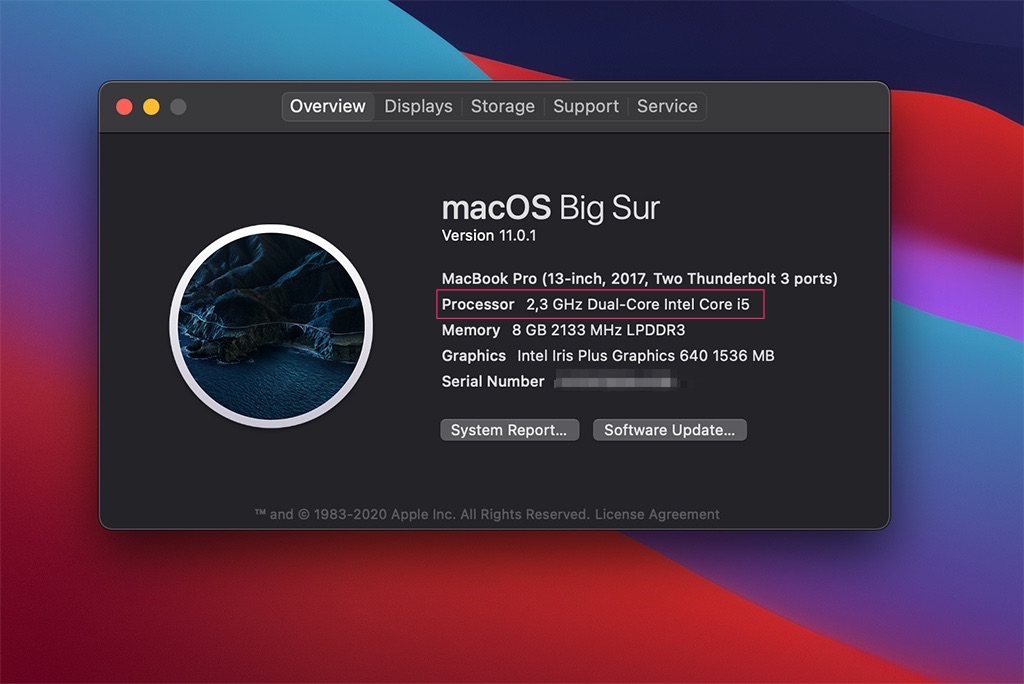
Task: Switch to the Support tab
Action: (586, 106)
